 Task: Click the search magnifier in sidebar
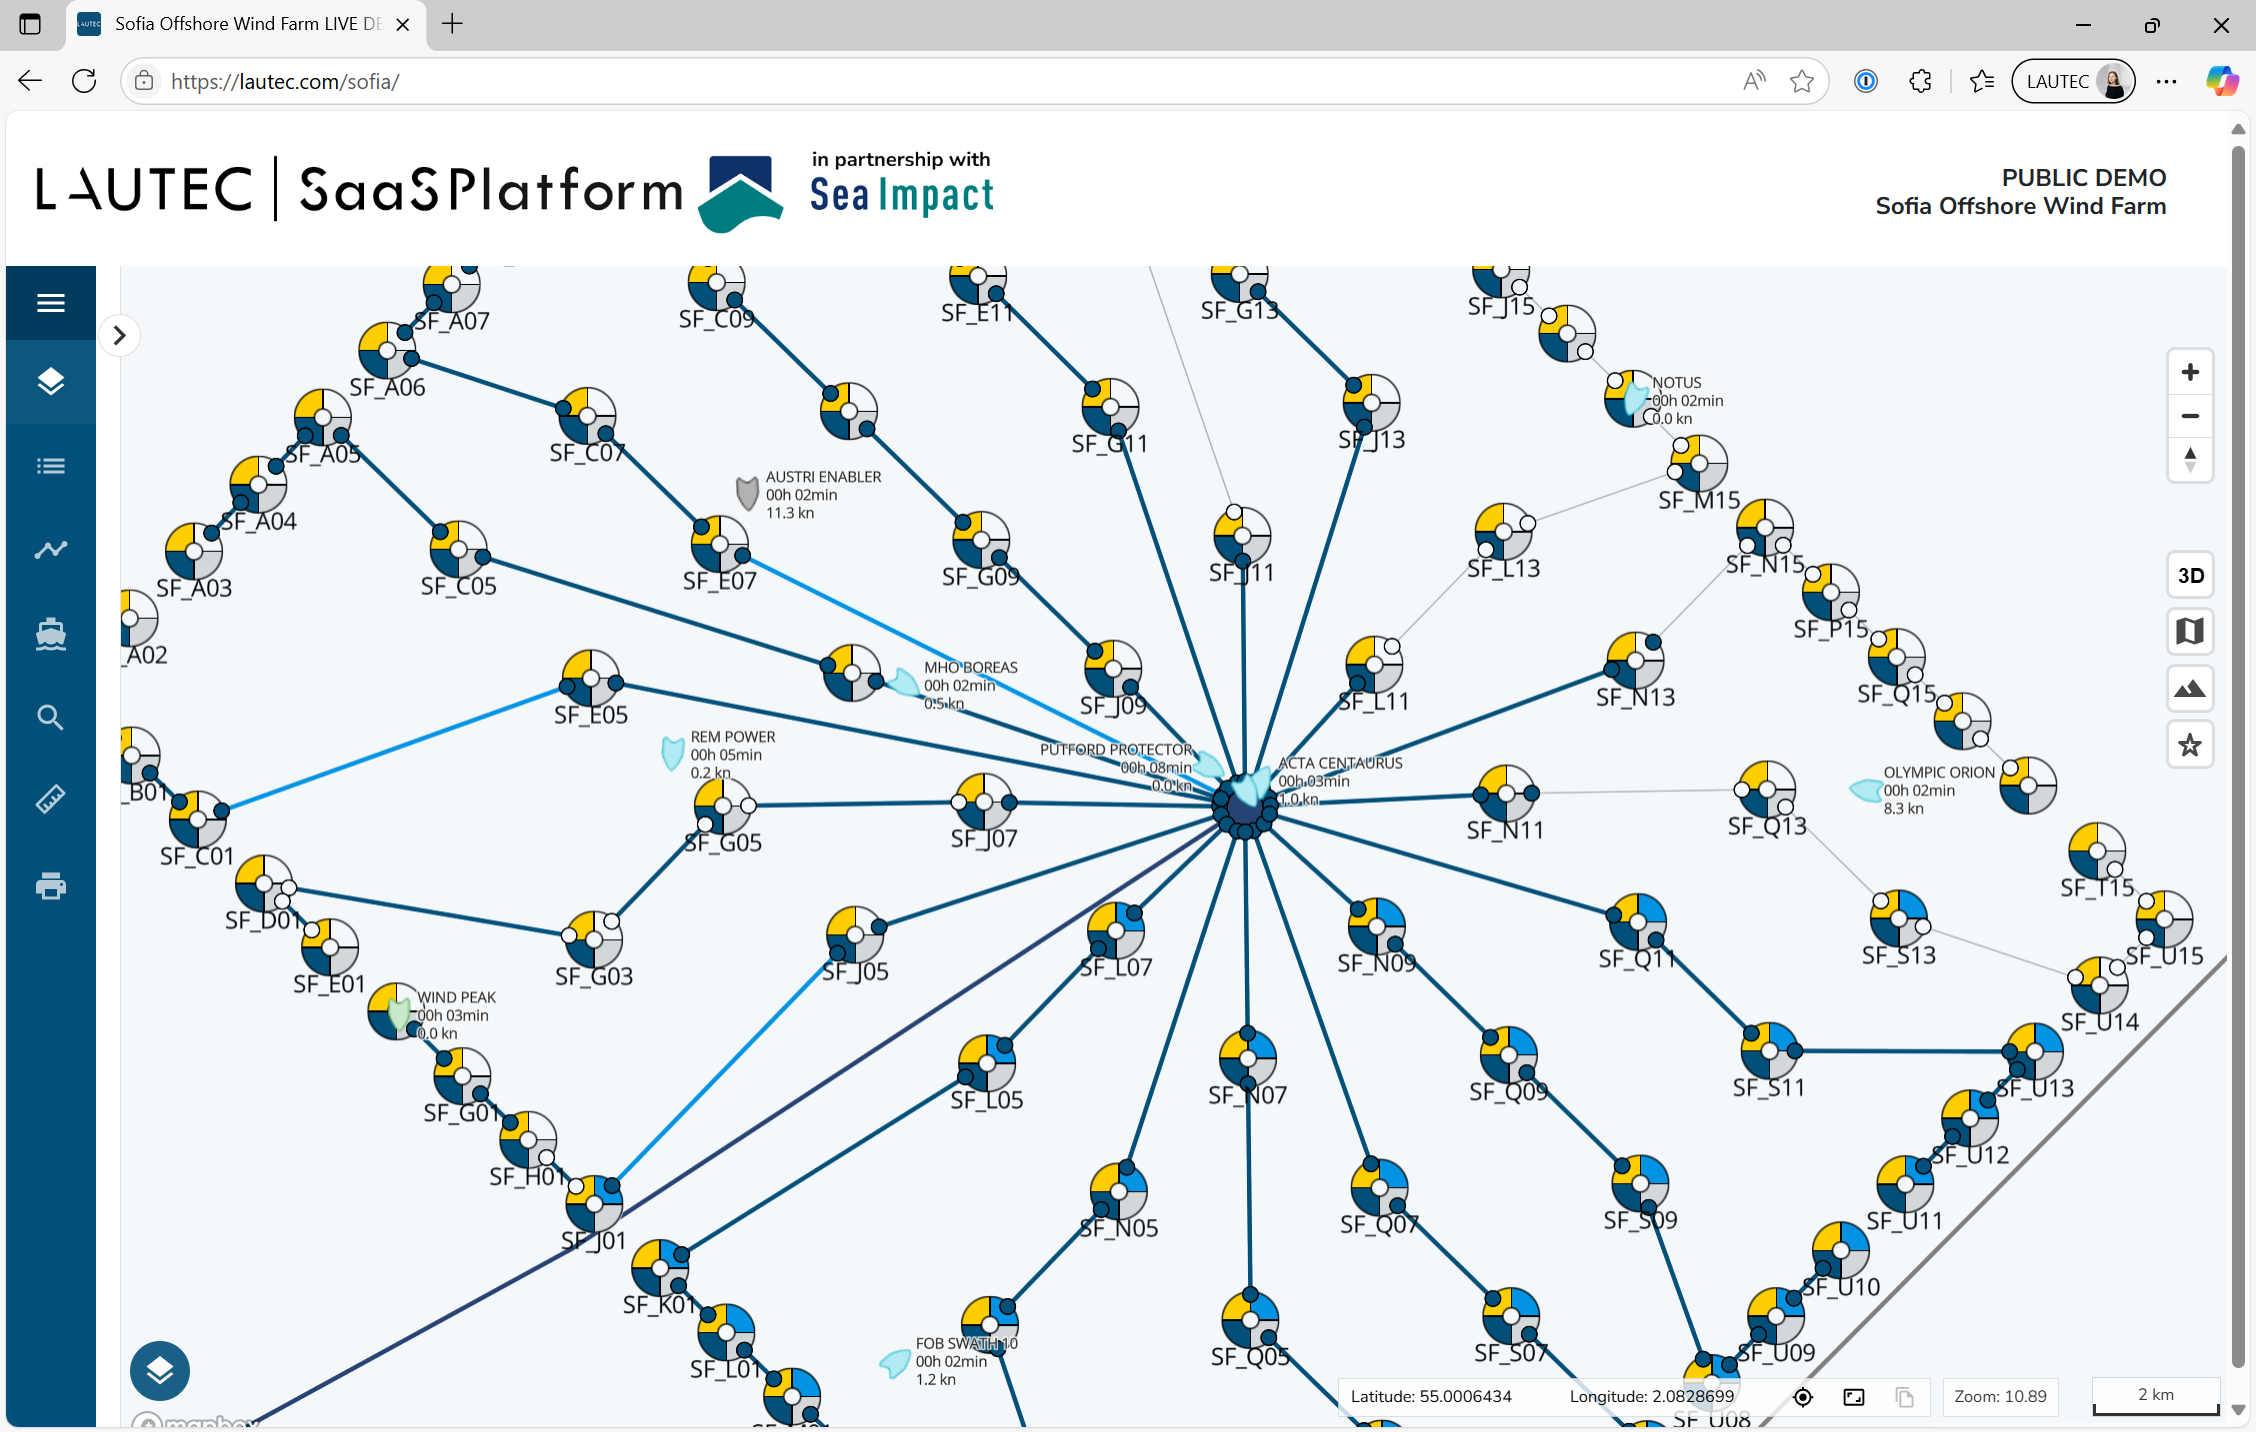51,717
